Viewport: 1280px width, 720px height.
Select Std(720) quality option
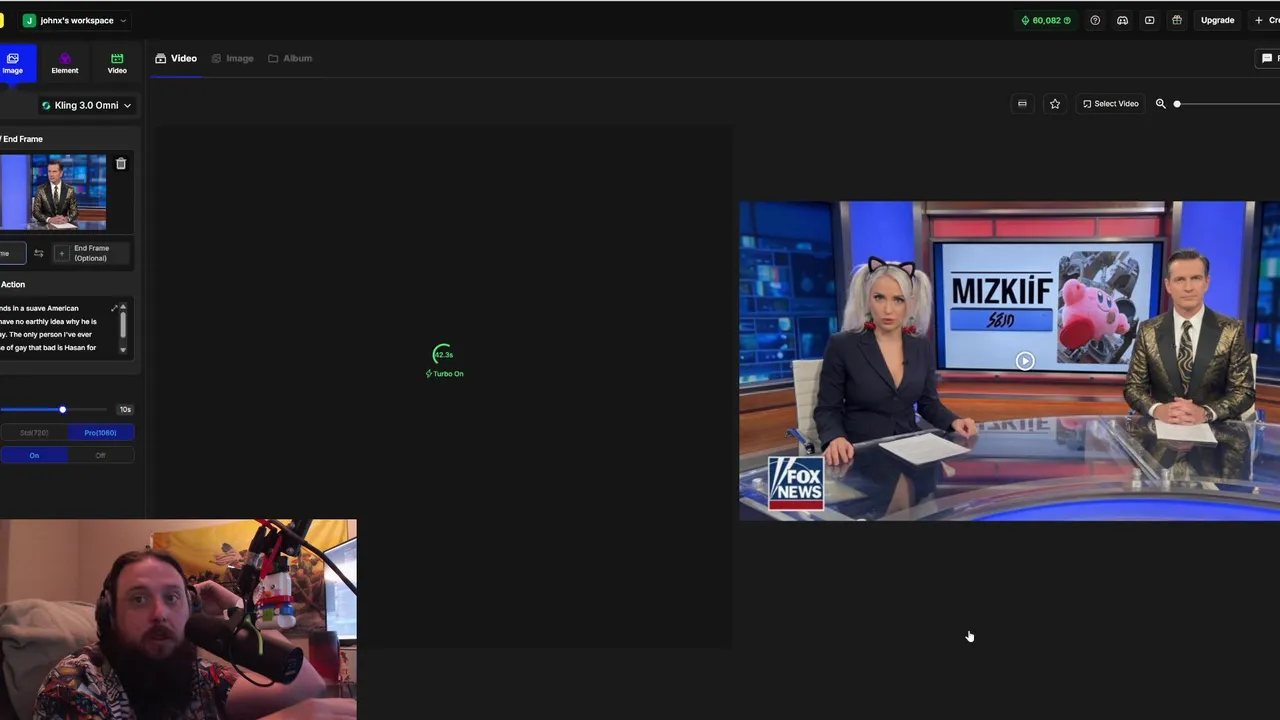pyautogui.click(x=34, y=433)
